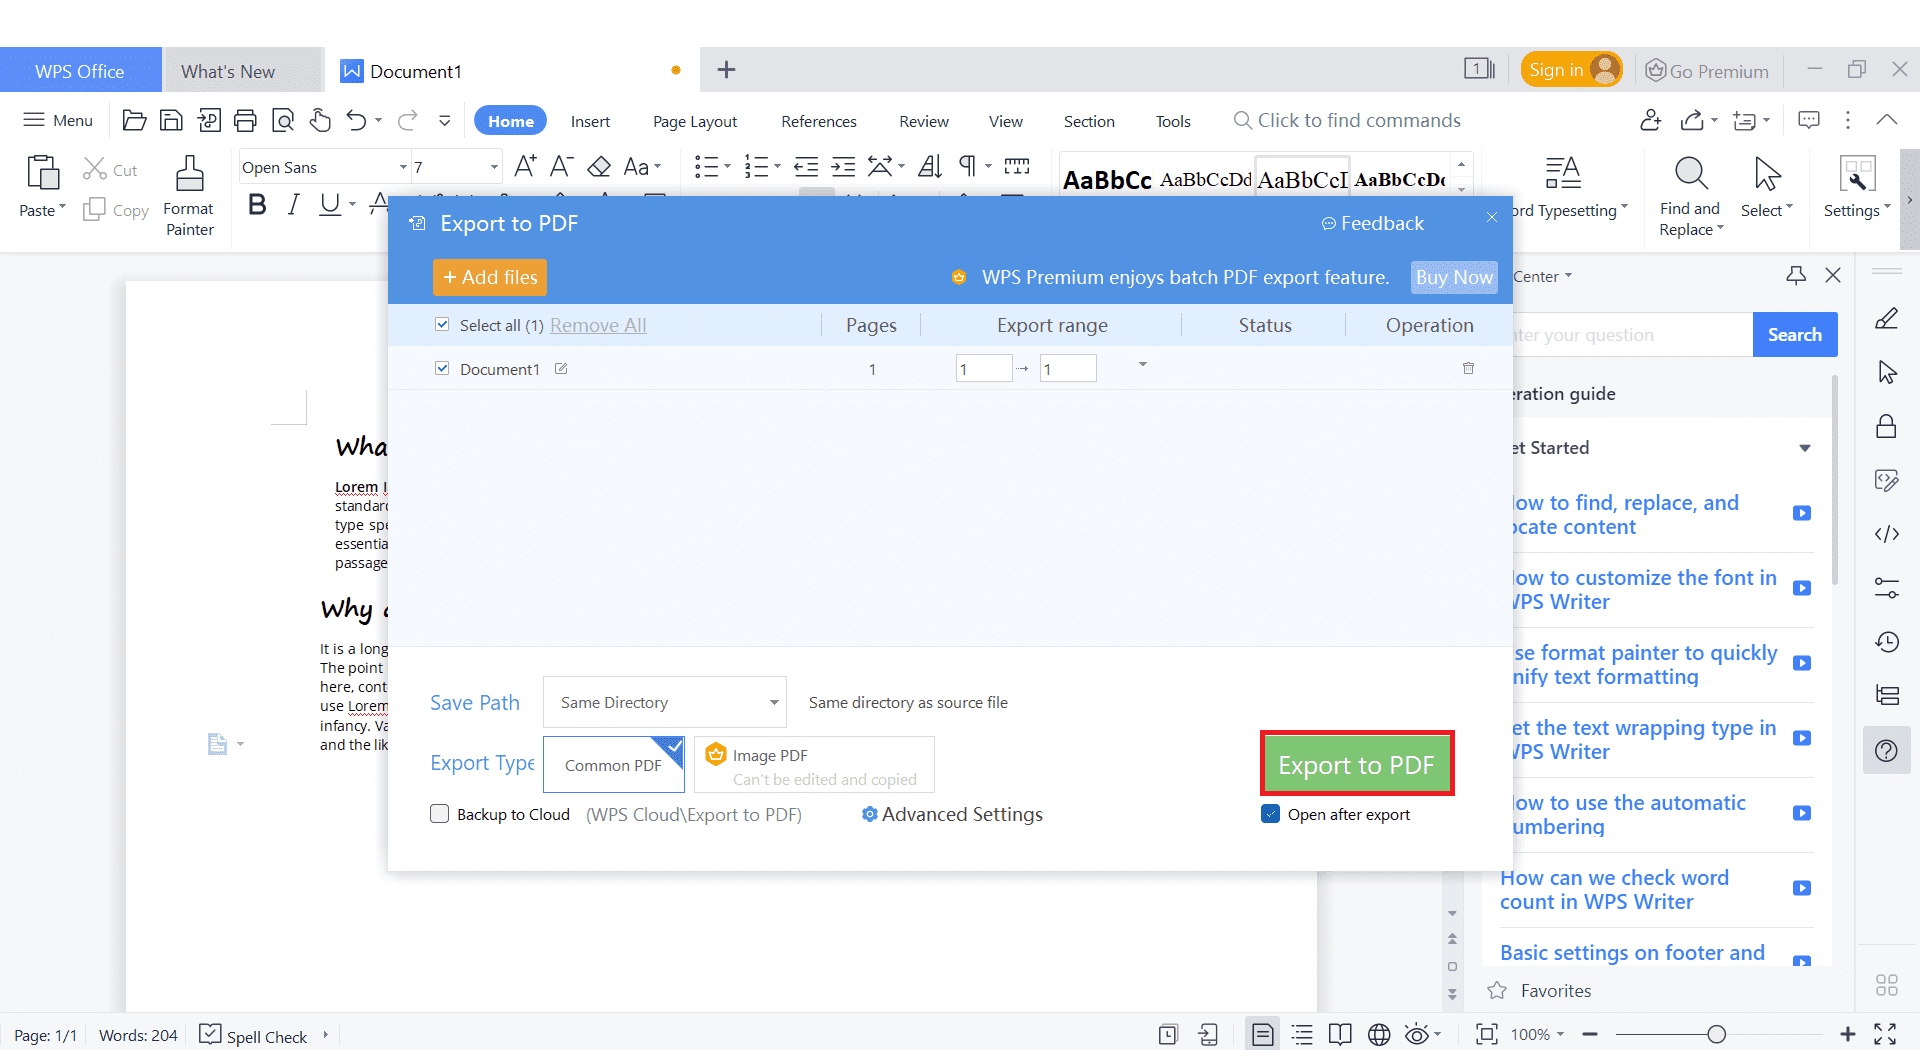Click the Clear formatting eraser icon
This screenshot has height=1050, width=1922.
[x=599, y=166]
